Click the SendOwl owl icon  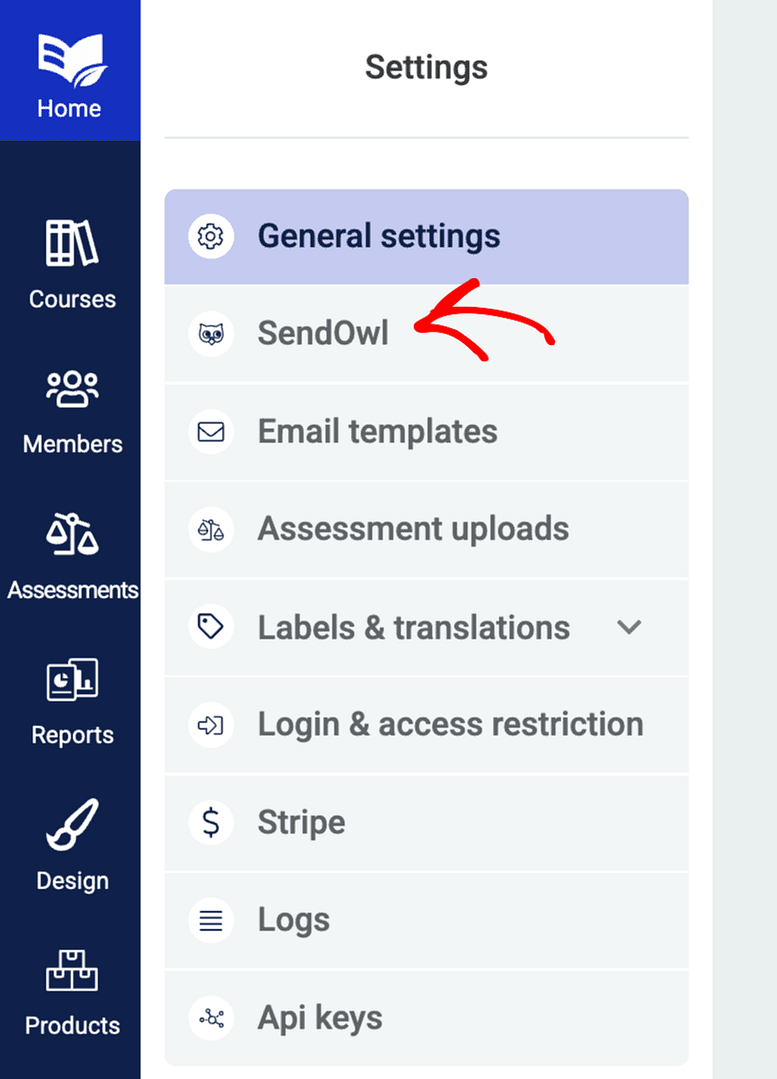pos(210,334)
